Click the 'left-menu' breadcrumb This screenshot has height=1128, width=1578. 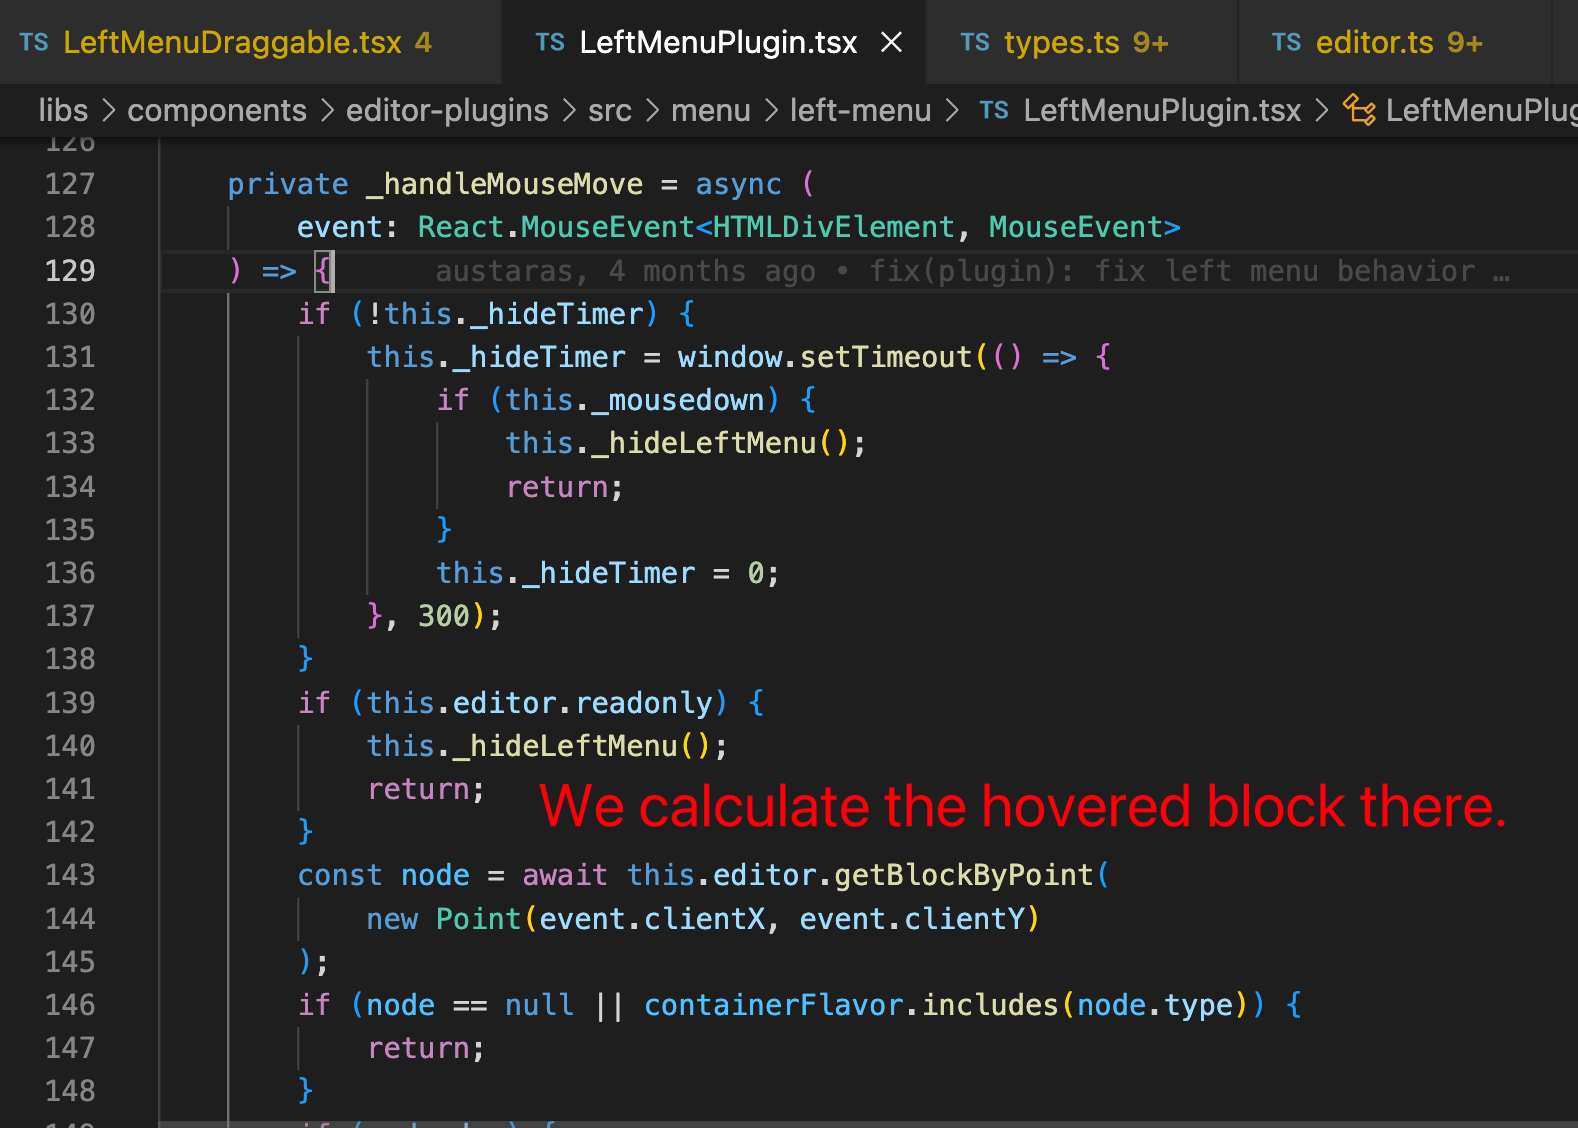[x=861, y=110]
